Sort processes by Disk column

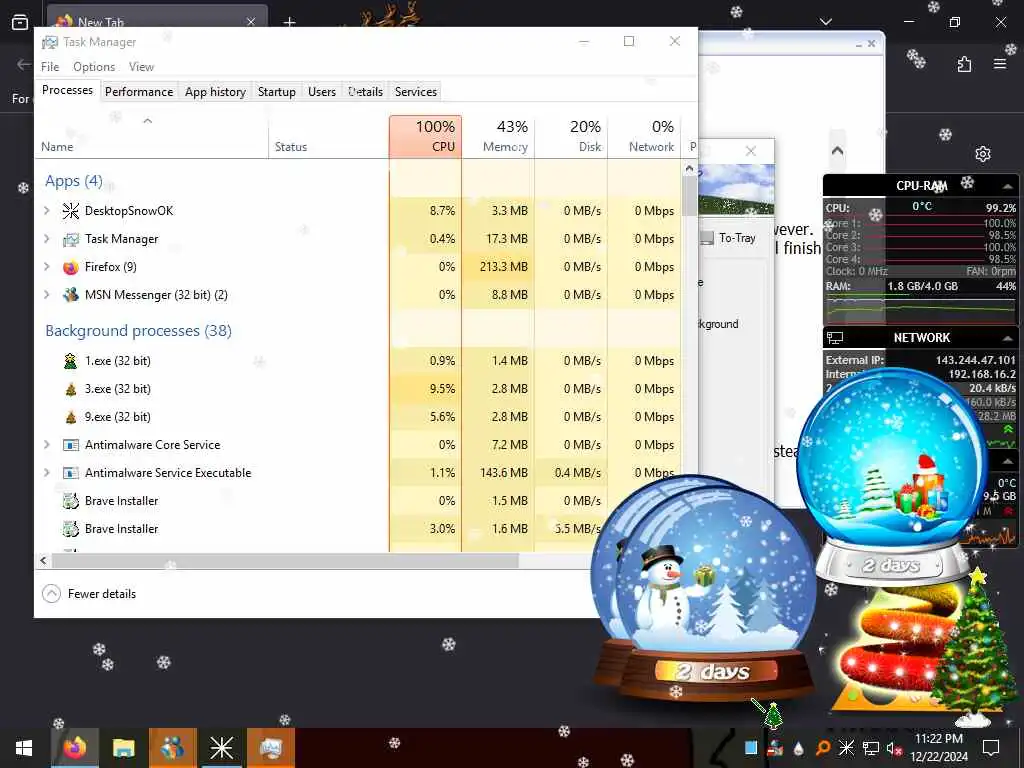coord(571,136)
